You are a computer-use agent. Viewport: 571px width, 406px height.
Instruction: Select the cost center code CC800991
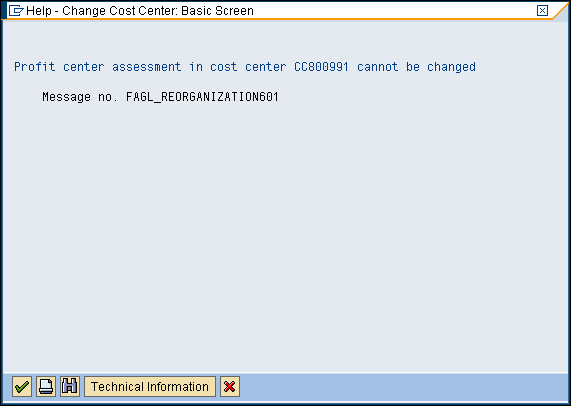pyautogui.click(x=321, y=67)
